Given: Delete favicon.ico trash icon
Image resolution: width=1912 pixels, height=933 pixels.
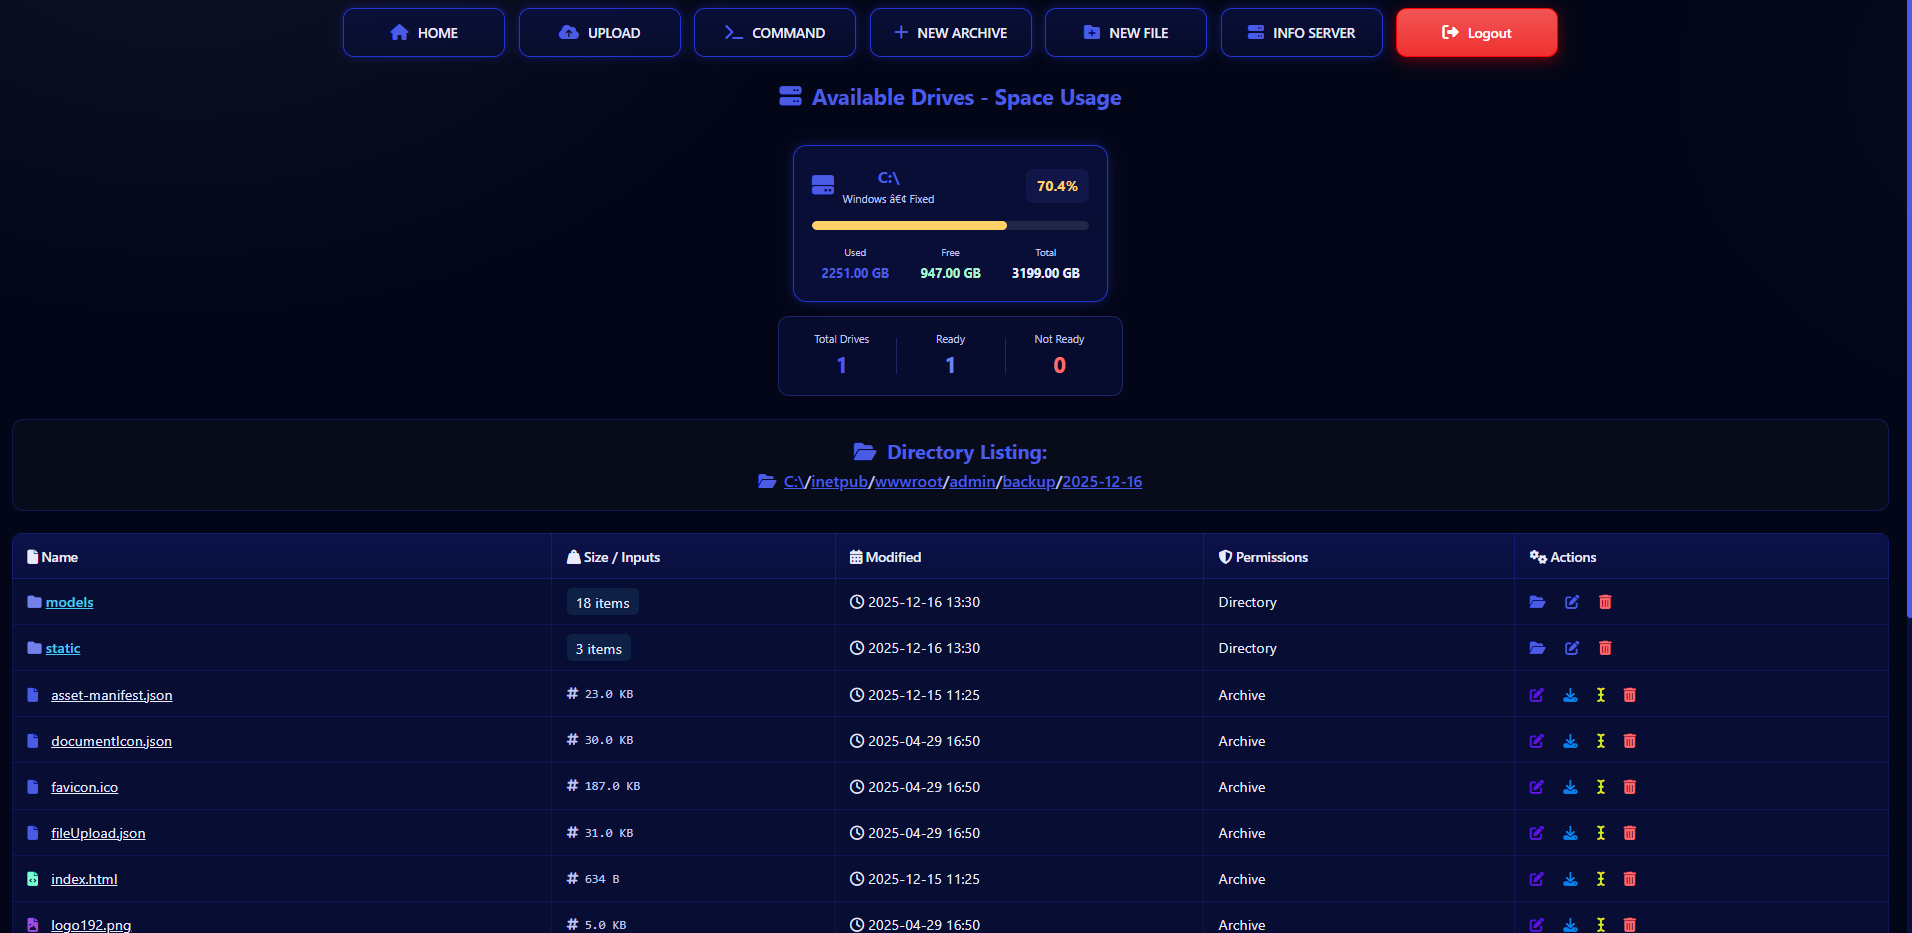Looking at the screenshot, I should pos(1630,787).
